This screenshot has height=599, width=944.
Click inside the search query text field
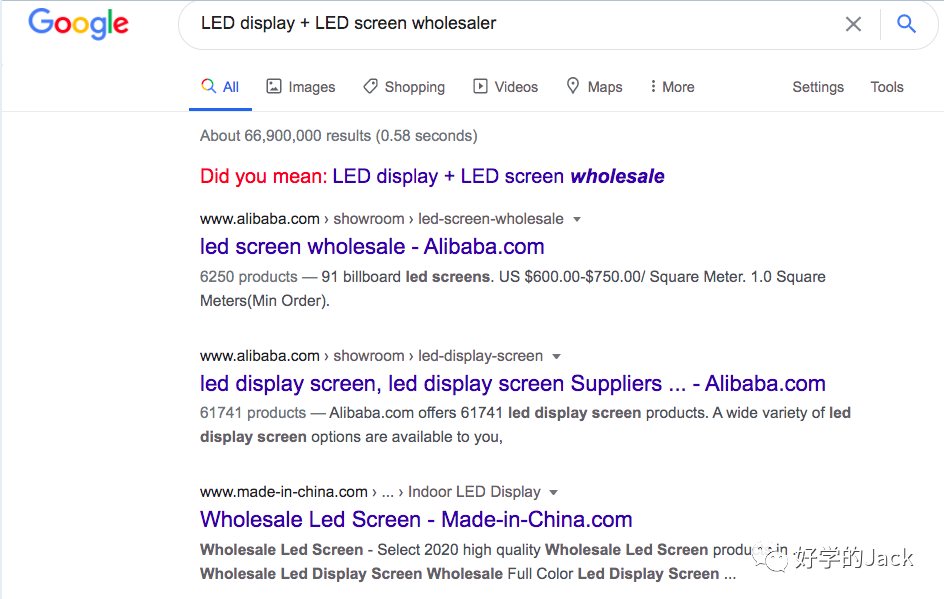tap(500, 24)
